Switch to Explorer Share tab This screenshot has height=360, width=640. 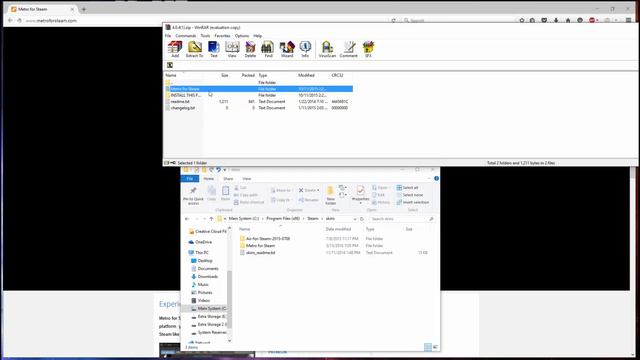click(228, 179)
